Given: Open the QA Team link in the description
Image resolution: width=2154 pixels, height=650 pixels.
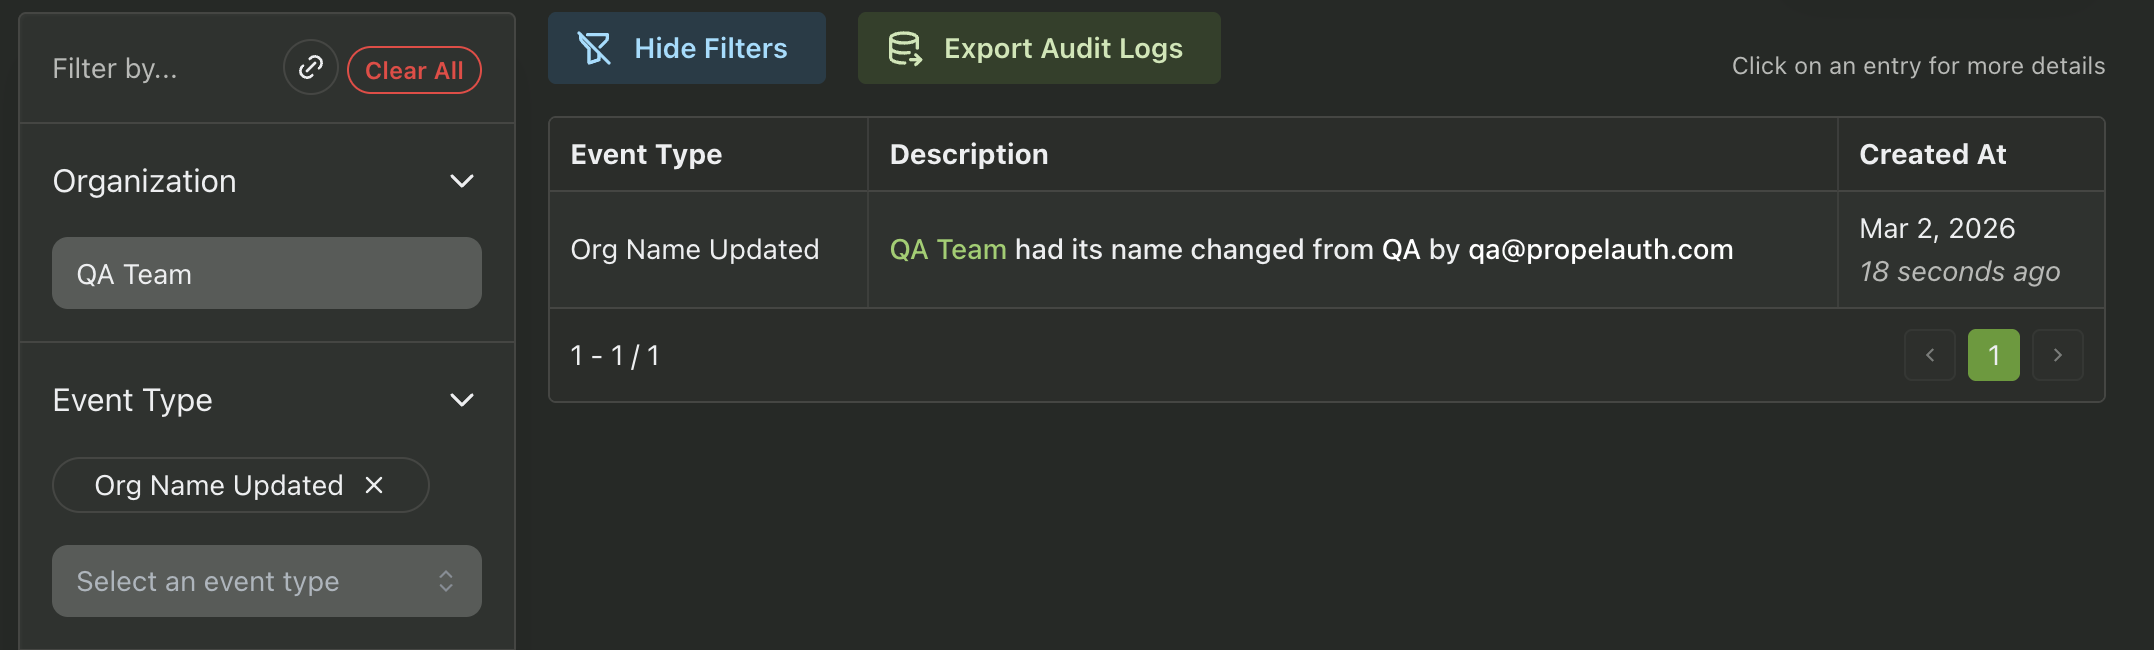Looking at the screenshot, I should point(946,249).
